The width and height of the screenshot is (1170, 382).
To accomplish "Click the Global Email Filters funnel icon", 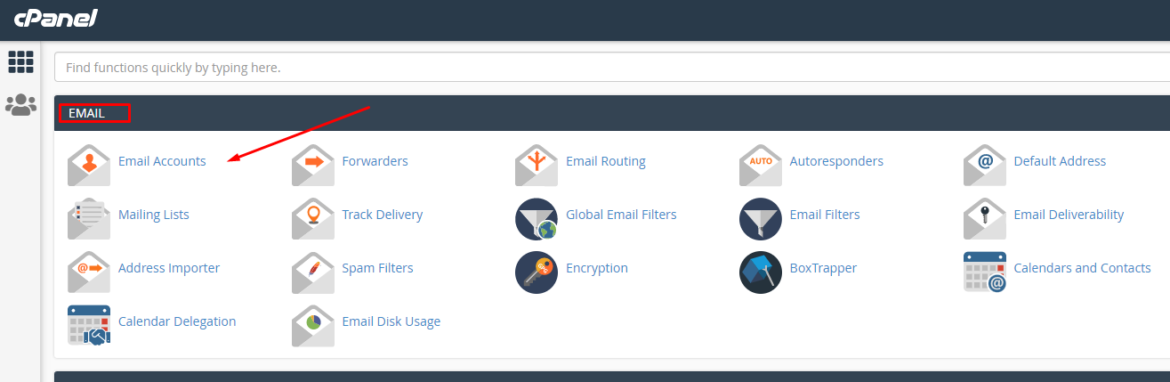I will click(x=536, y=219).
